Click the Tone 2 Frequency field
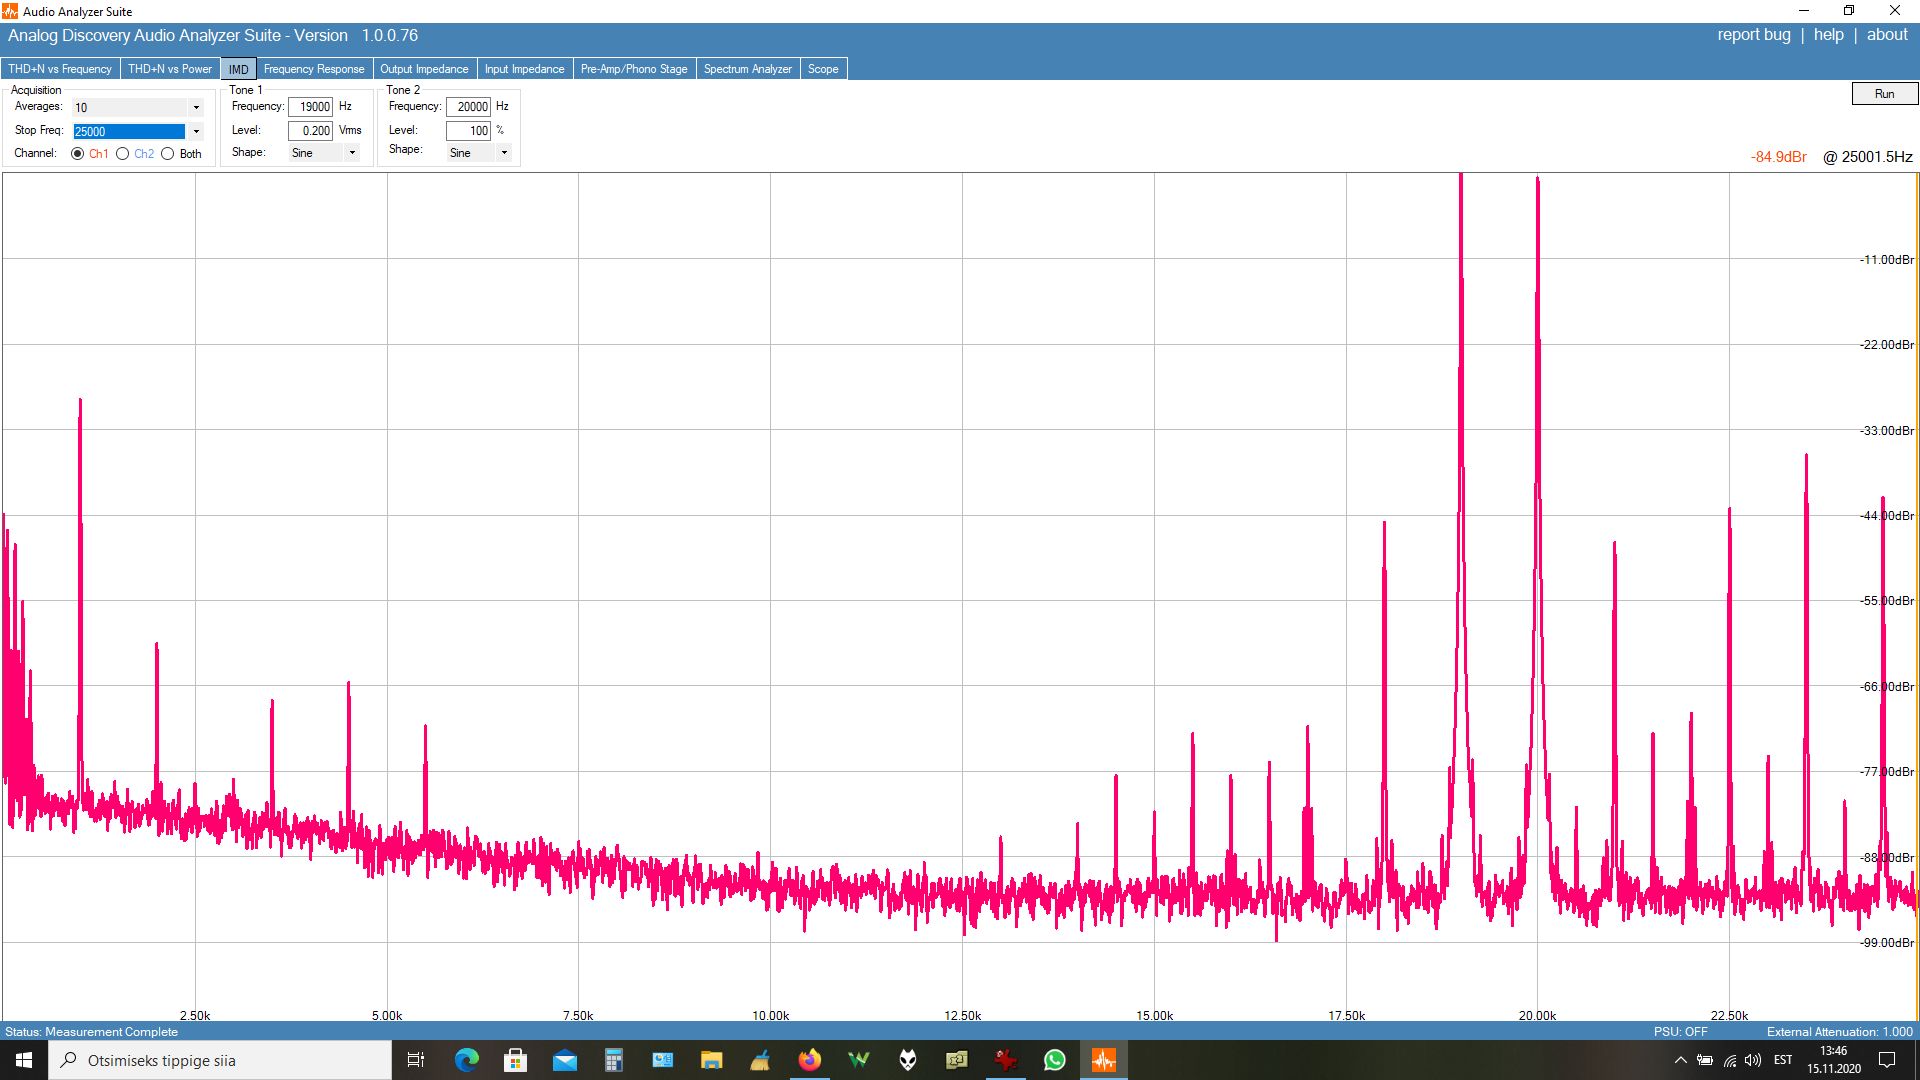 [468, 107]
